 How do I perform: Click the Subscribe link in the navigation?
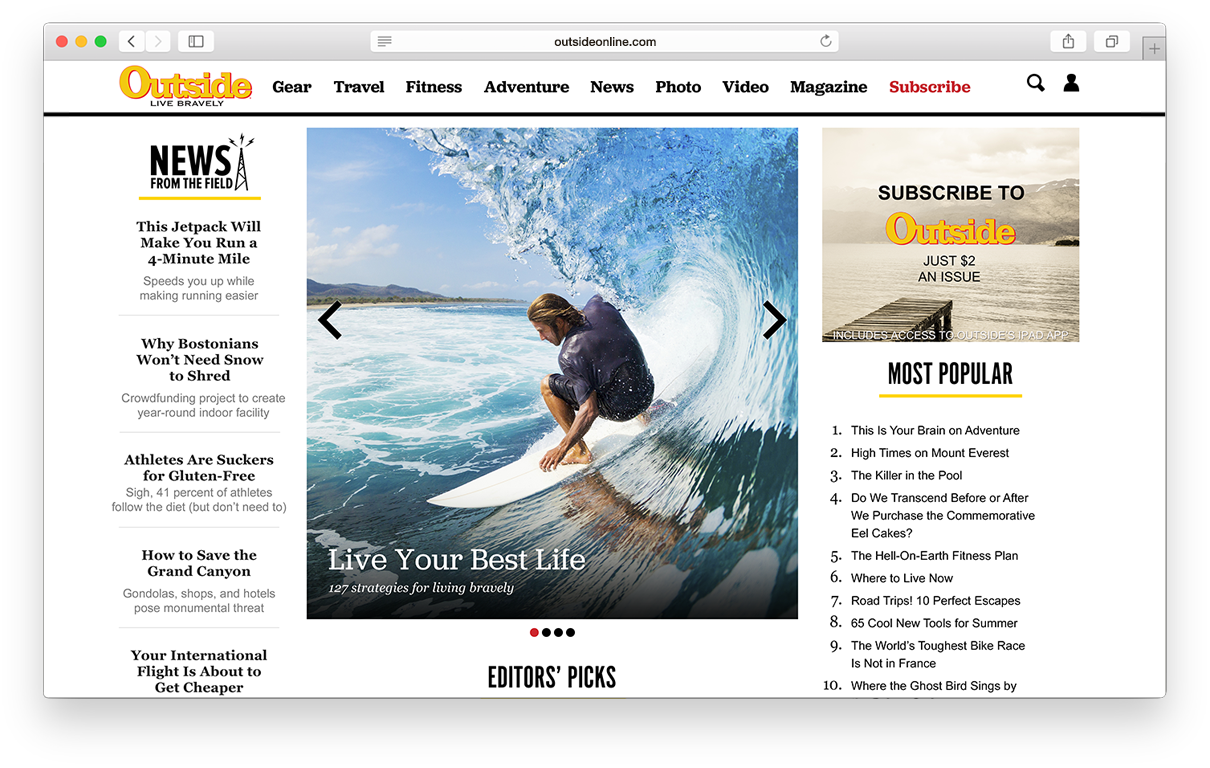929,87
